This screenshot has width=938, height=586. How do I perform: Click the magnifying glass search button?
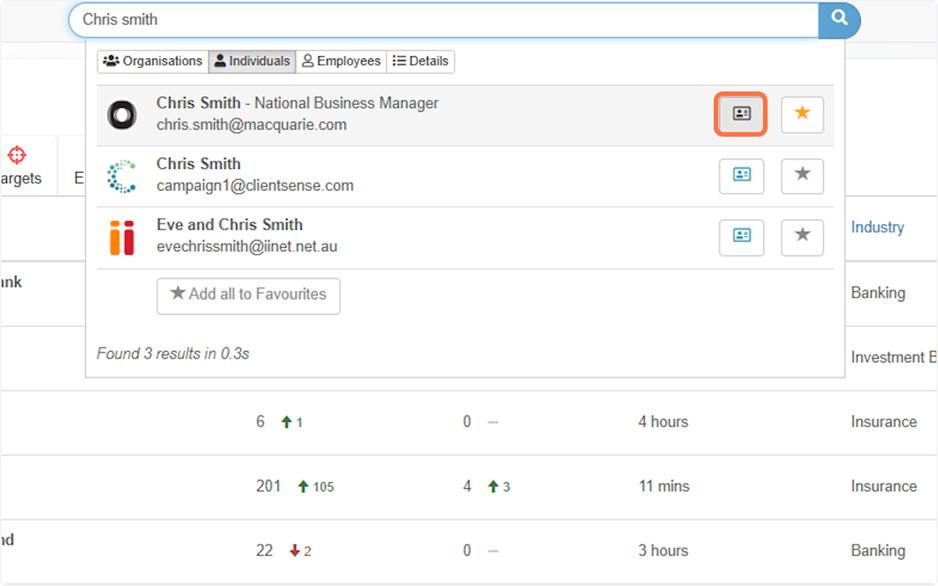pos(839,19)
